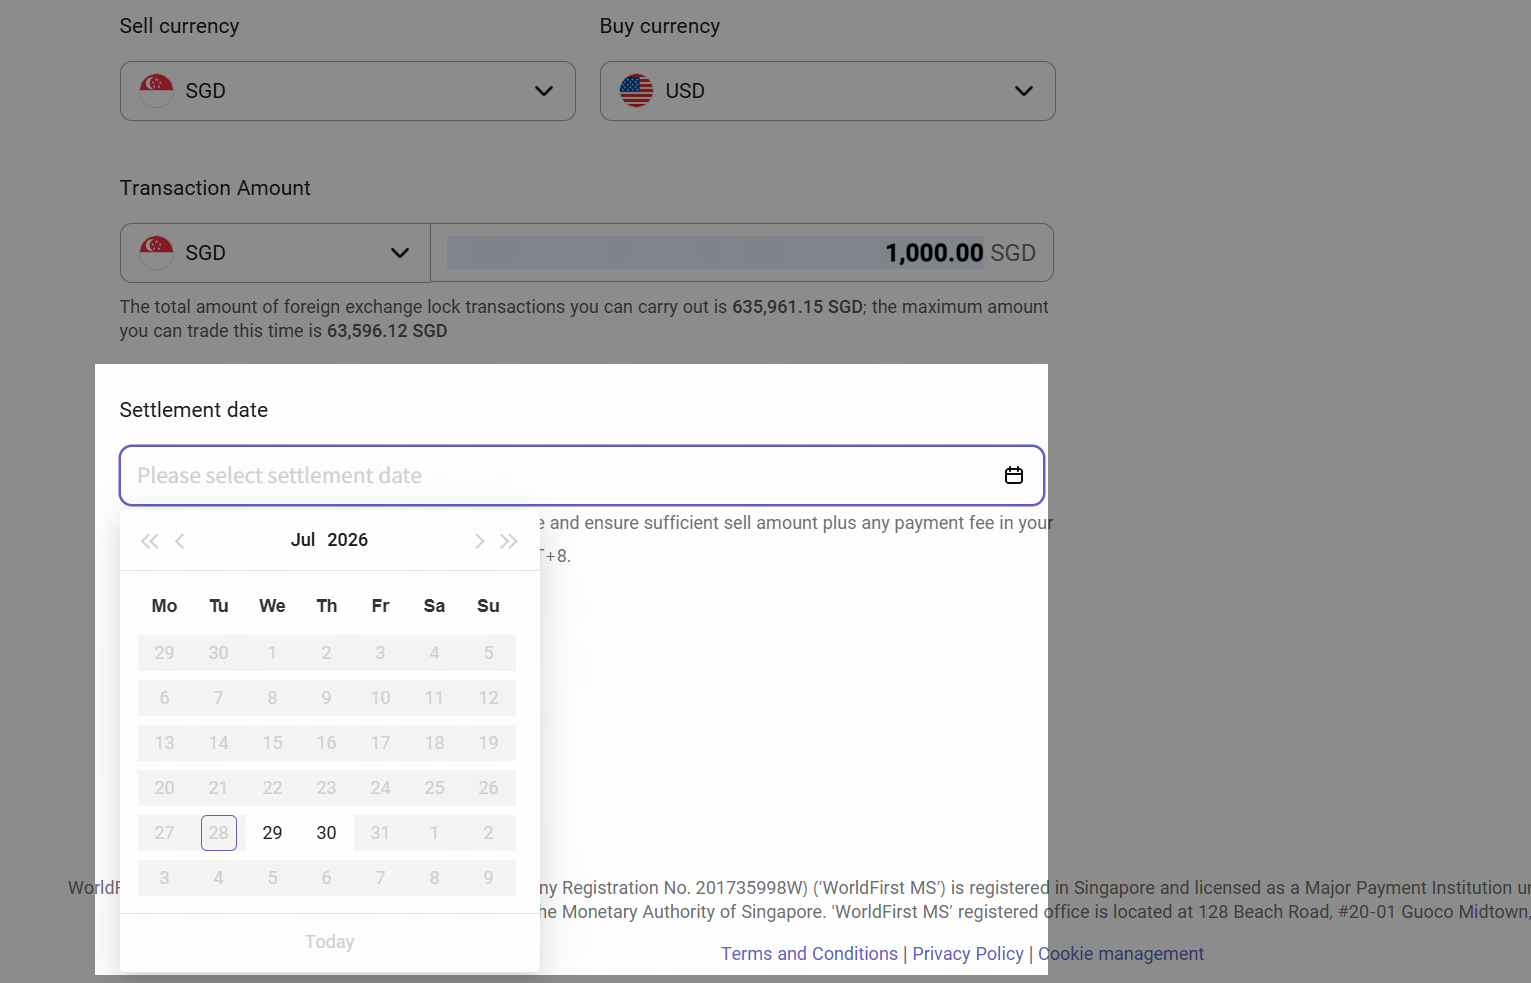1531x983 pixels.
Task: Select the highlighted date 28 in calendar
Action: (219, 833)
